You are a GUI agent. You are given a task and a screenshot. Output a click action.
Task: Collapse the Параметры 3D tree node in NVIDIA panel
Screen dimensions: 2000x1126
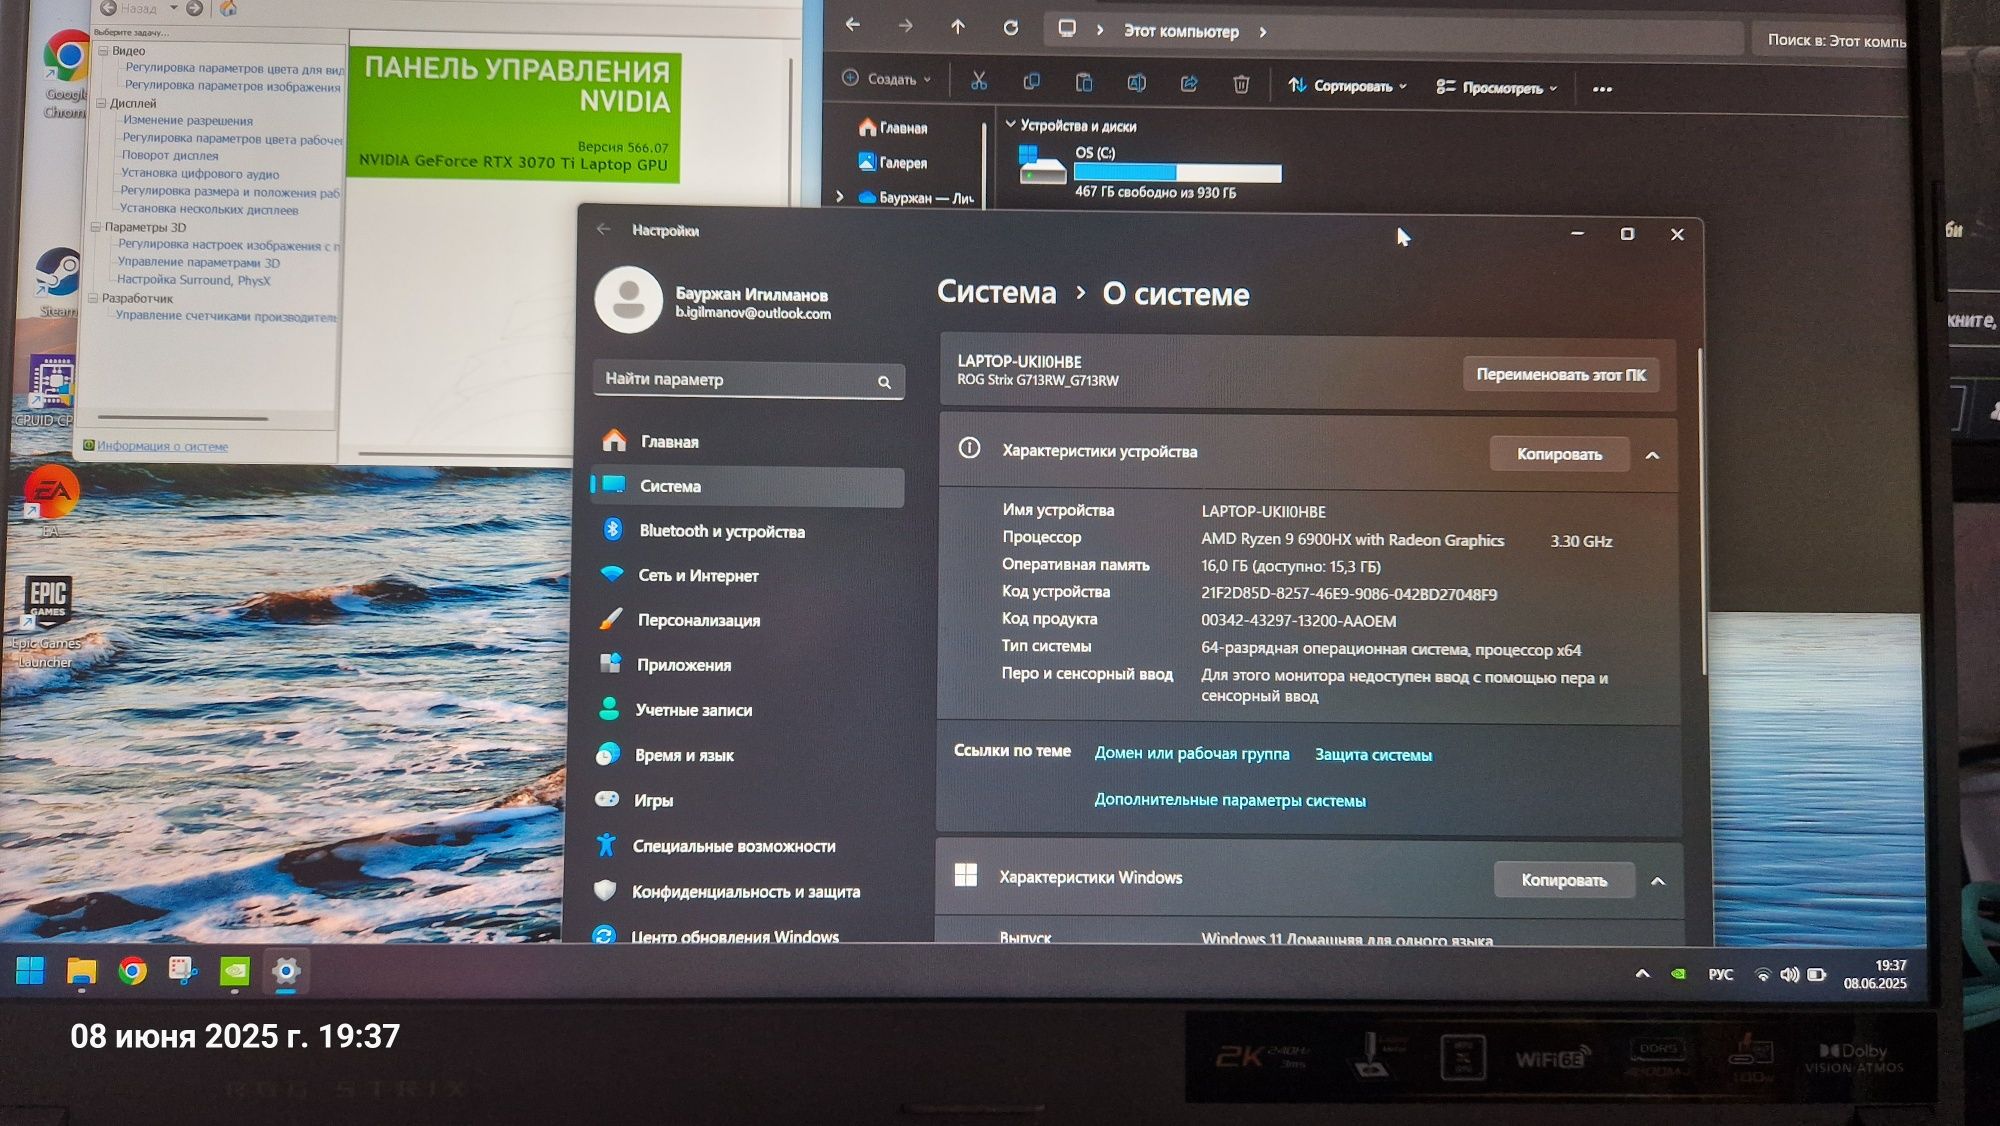pos(96,227)
